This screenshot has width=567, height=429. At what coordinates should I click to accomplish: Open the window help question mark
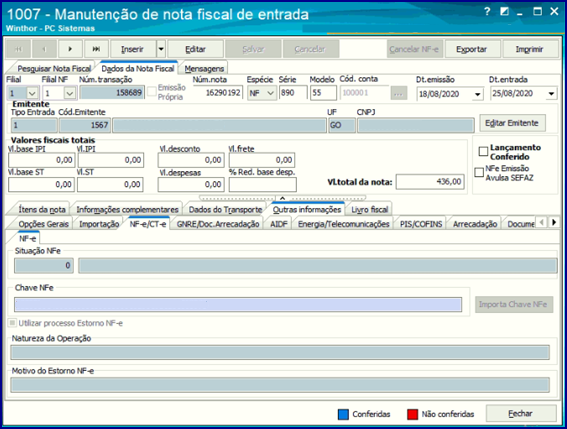coord(487,12)
